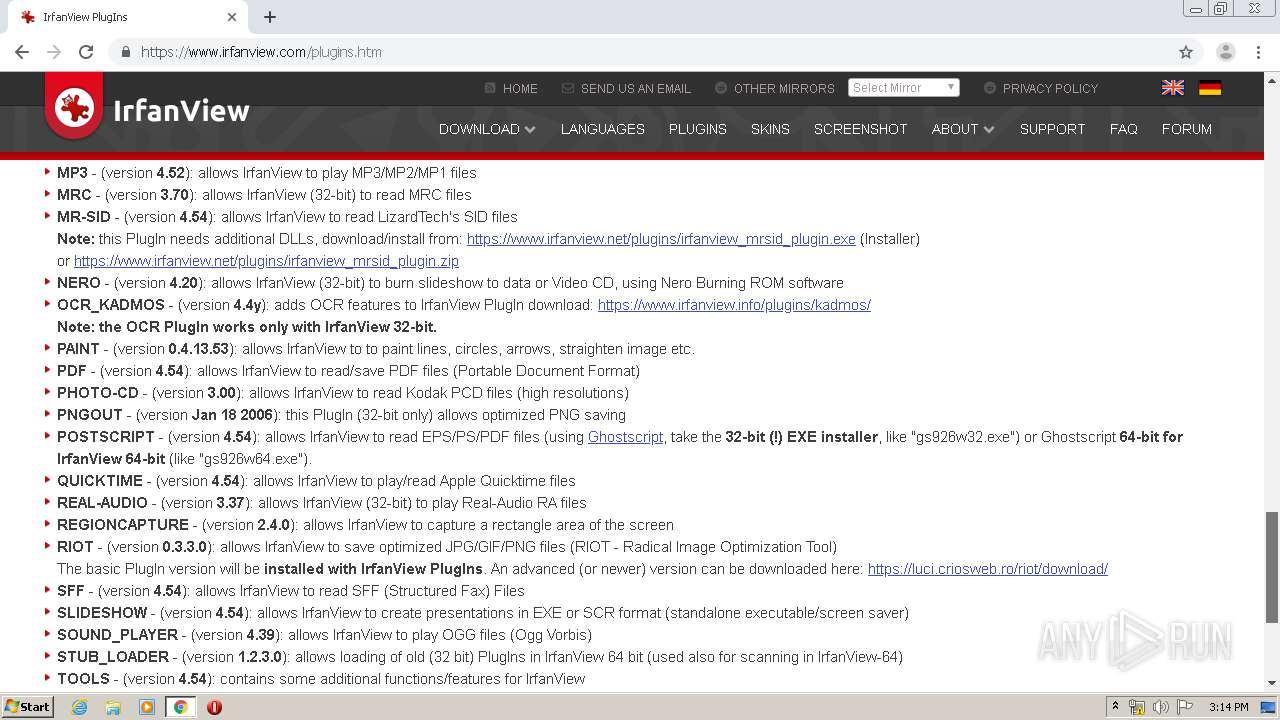Open Chrome profile avatar icon

click(1226, 52)
